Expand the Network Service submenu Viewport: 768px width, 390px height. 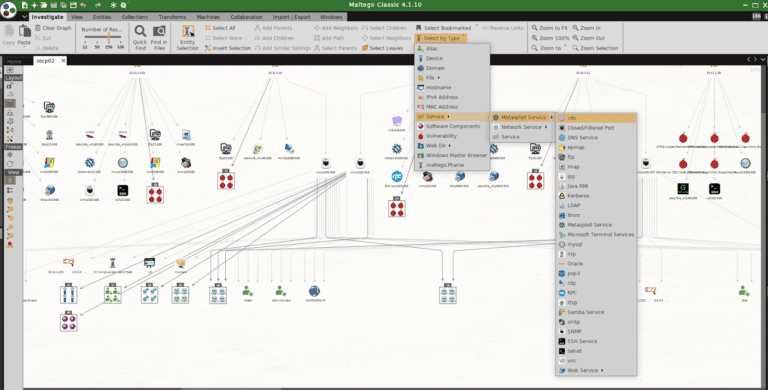(523, 127)
